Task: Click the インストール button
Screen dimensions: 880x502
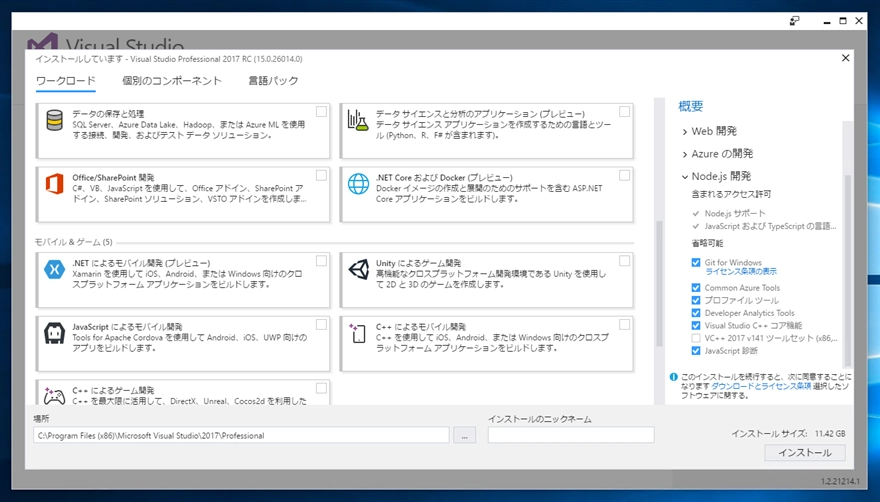Action: pos(805,453)
